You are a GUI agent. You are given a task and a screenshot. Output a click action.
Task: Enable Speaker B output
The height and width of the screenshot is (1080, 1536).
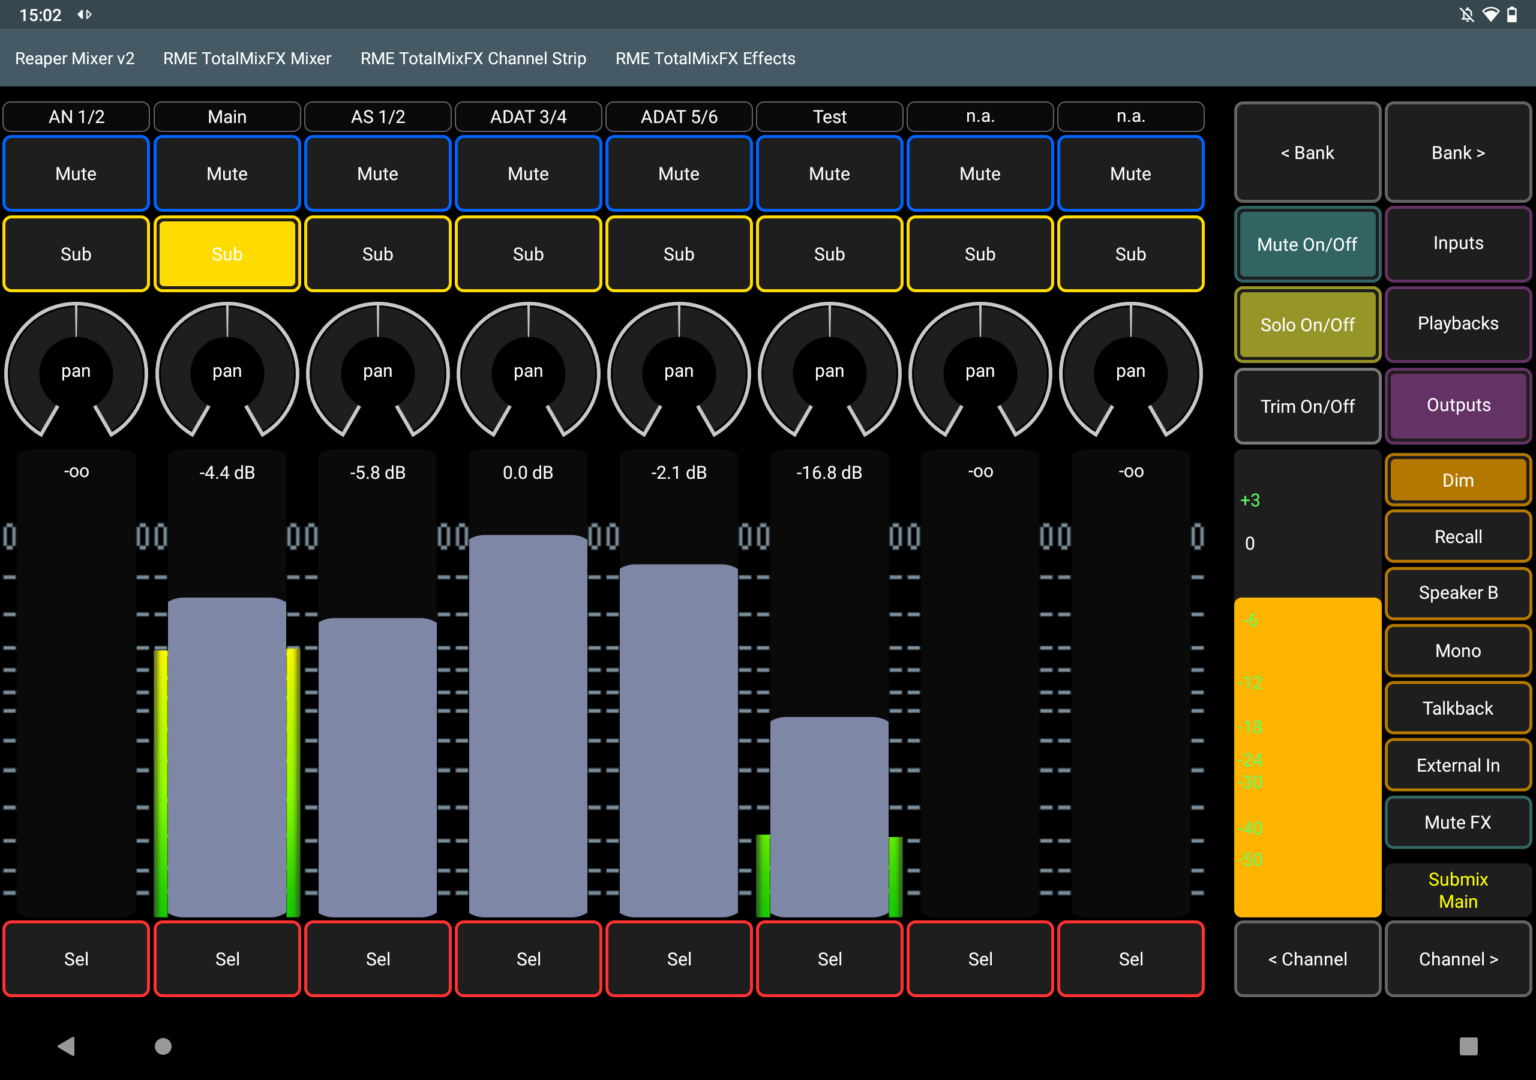pyautogui.click(x=1457, y=592)
